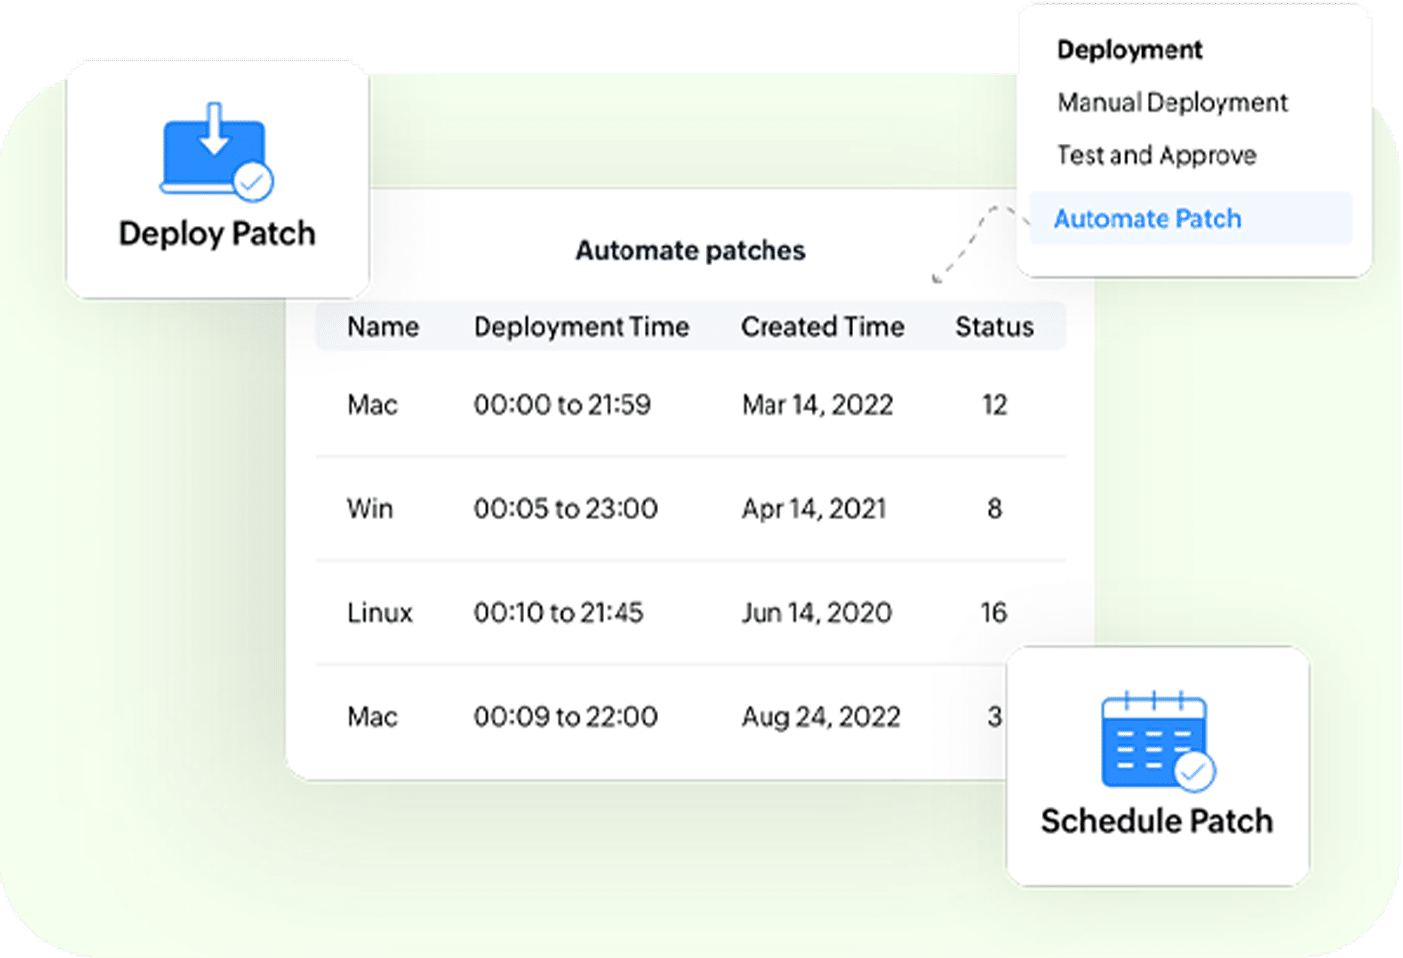Click created date Apr 14, 2021
This screenshot has height=958, width=1403.
pyautogui.click(x=814, y=509)
